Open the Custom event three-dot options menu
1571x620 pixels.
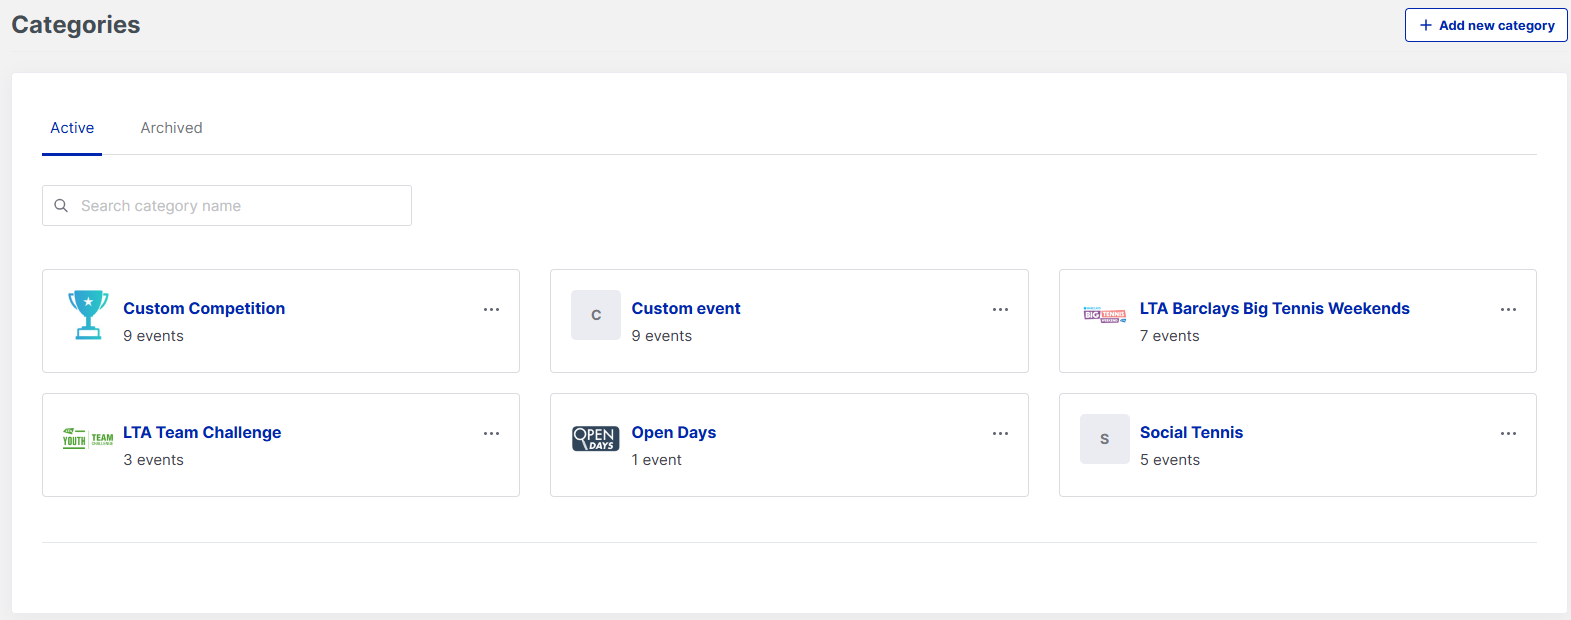[x=1000, y=310]
